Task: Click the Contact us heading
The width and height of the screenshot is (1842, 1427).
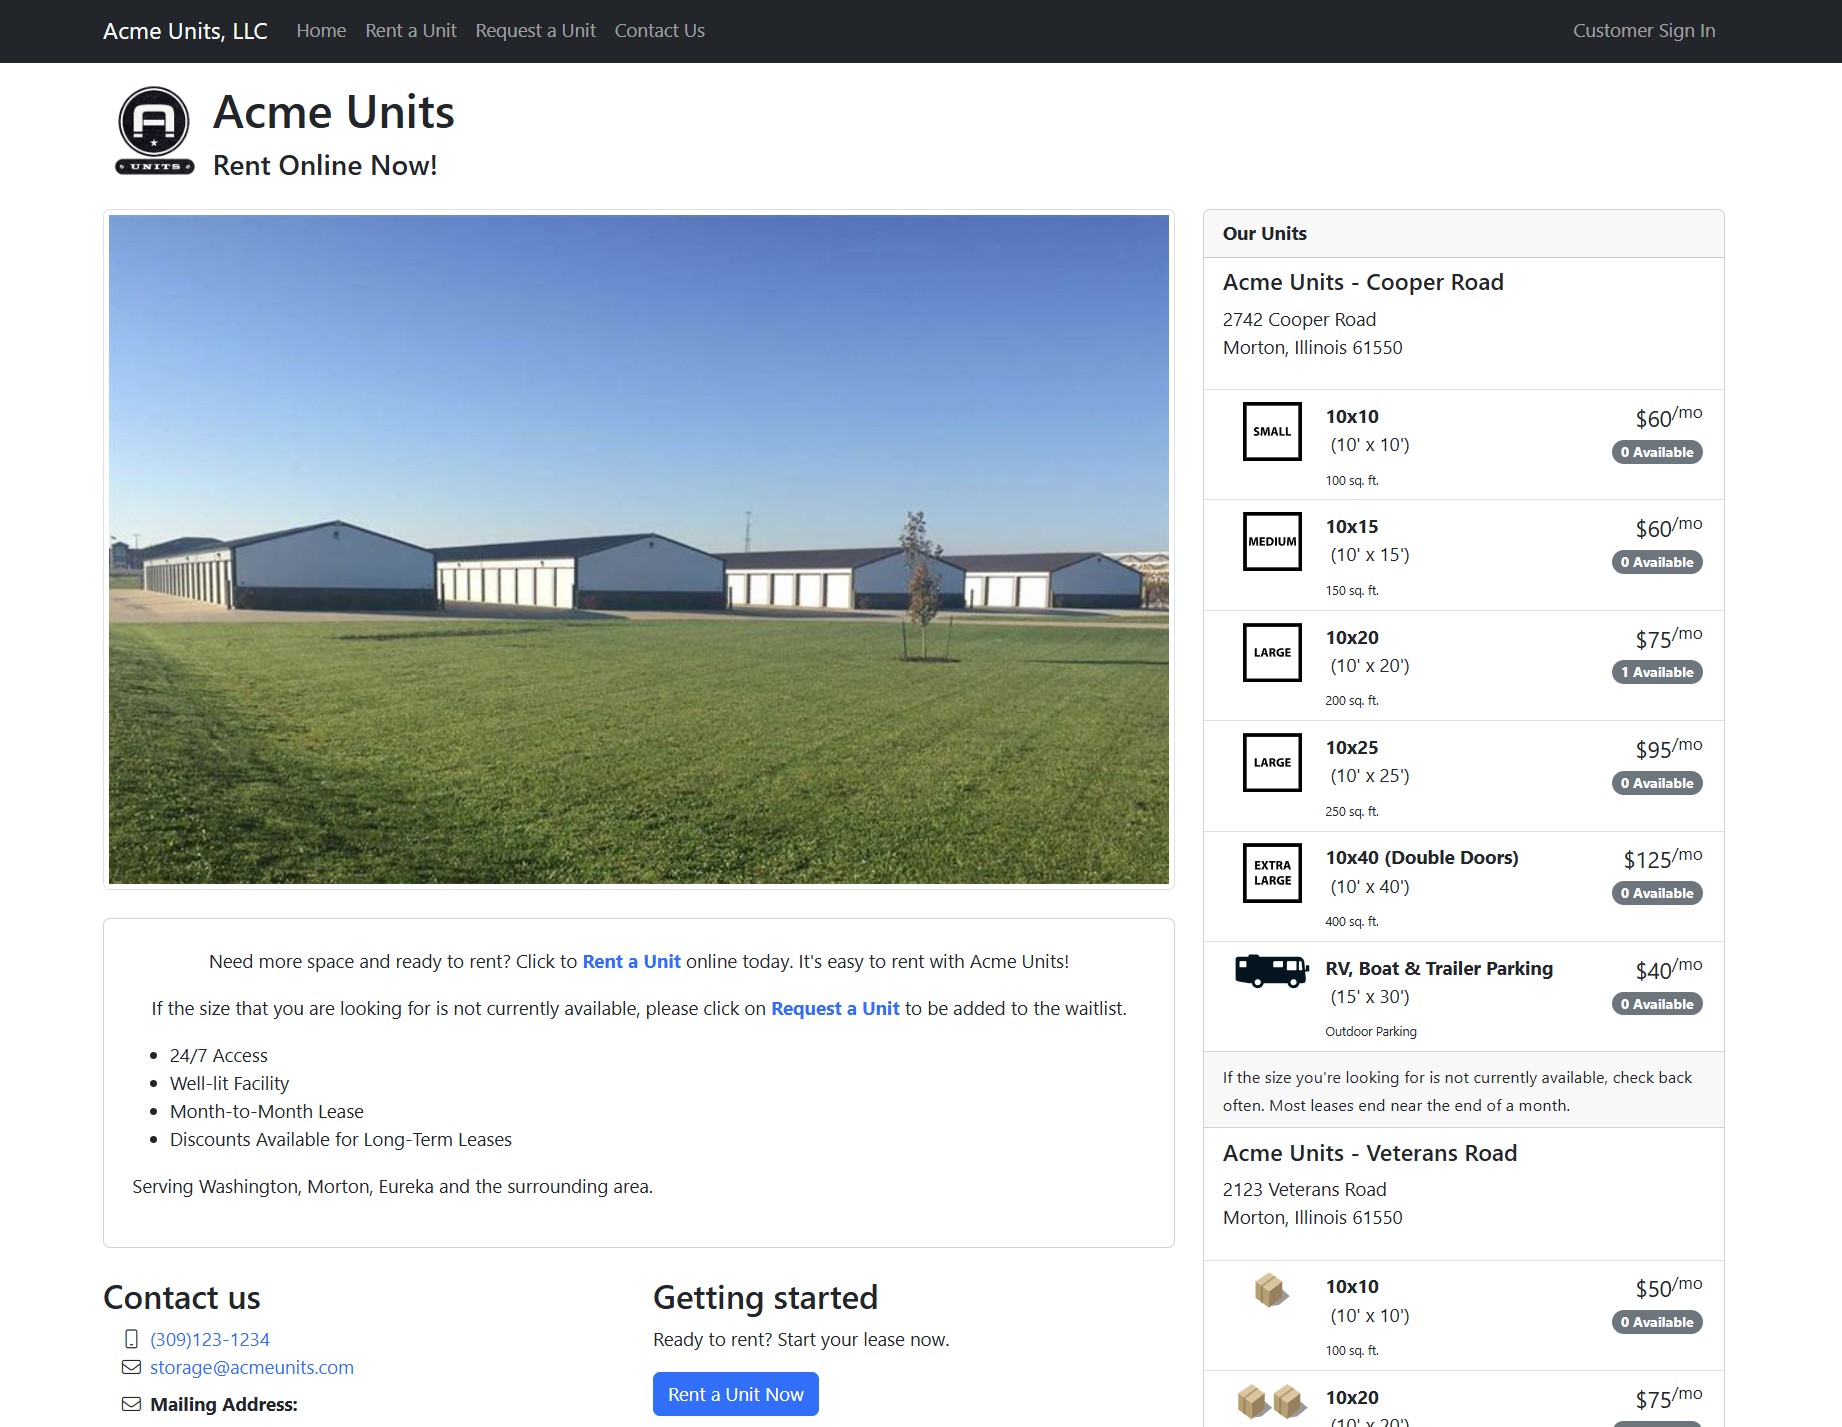Action: [x=182, y=1297]
